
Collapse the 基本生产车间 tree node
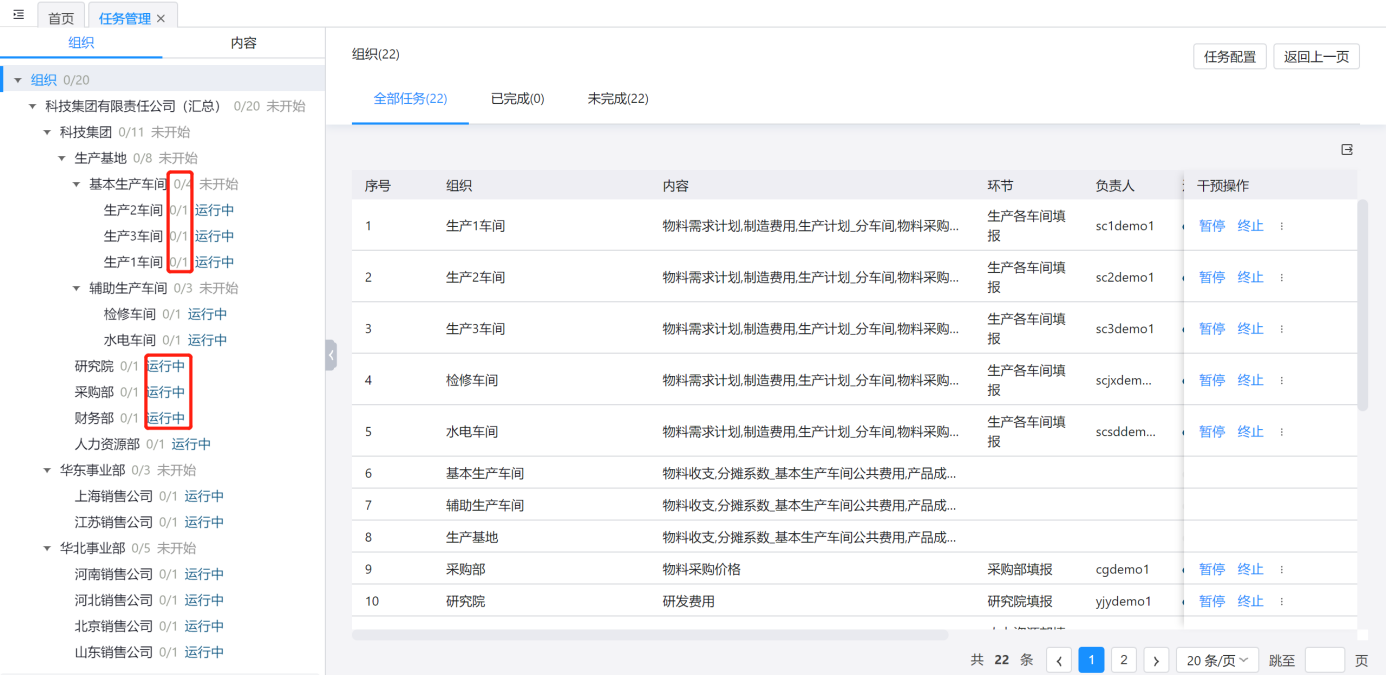click(x=78, y=184)
